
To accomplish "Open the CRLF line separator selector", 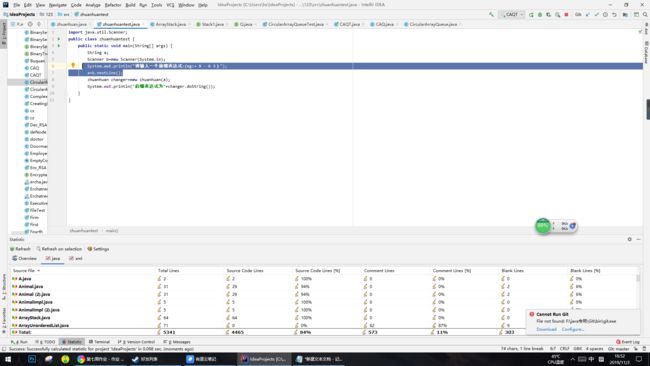I will click(x=565, y=349).
